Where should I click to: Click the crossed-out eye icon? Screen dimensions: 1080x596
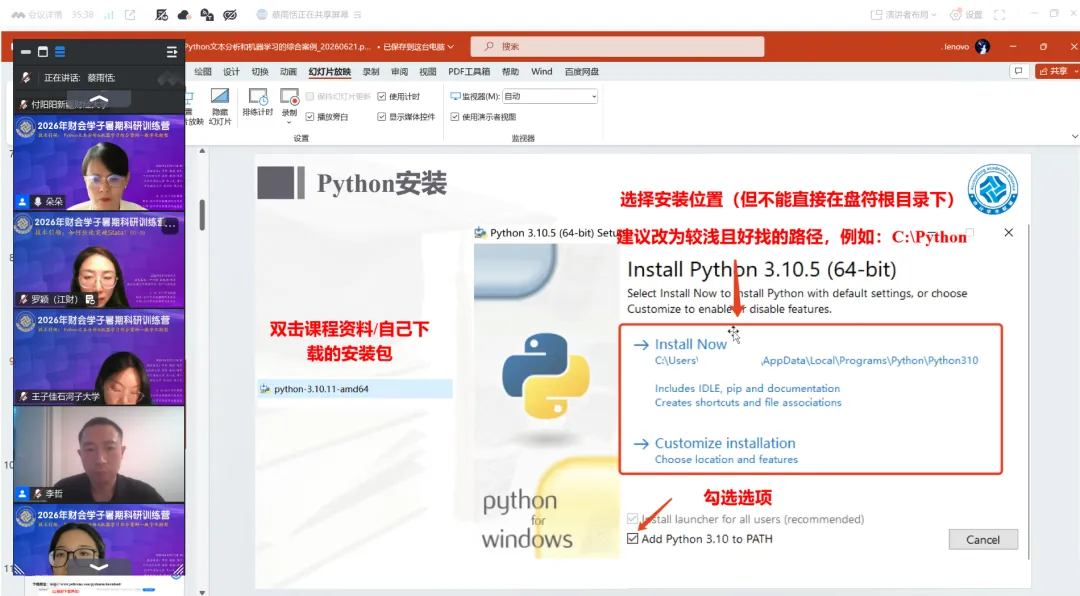(230, 14)
